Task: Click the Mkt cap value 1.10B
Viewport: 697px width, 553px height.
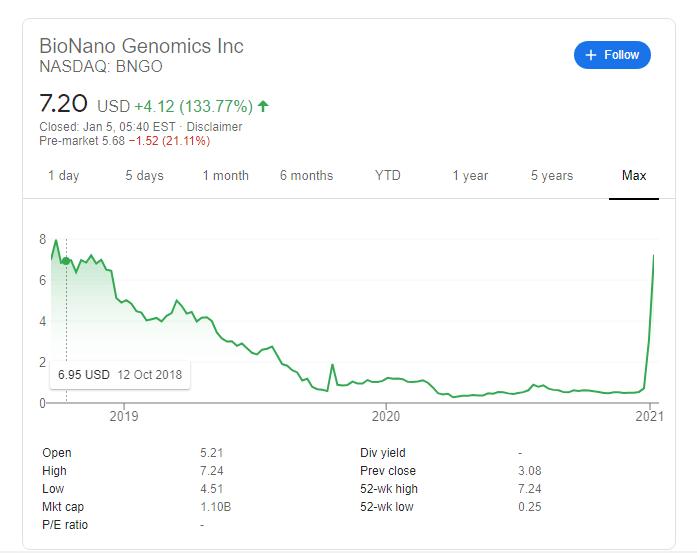Action: click(x=216, y=506)
